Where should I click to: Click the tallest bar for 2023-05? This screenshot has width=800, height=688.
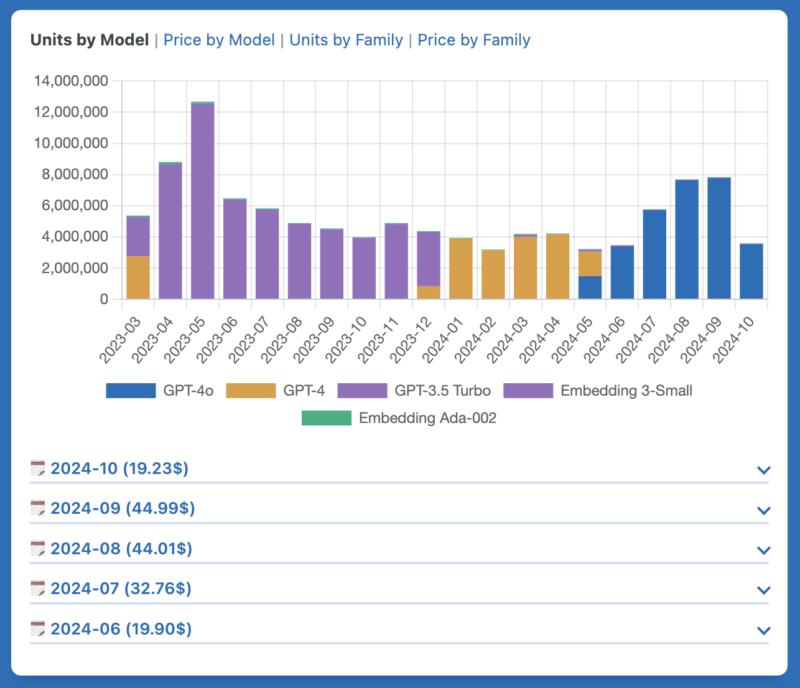point(203,200)
